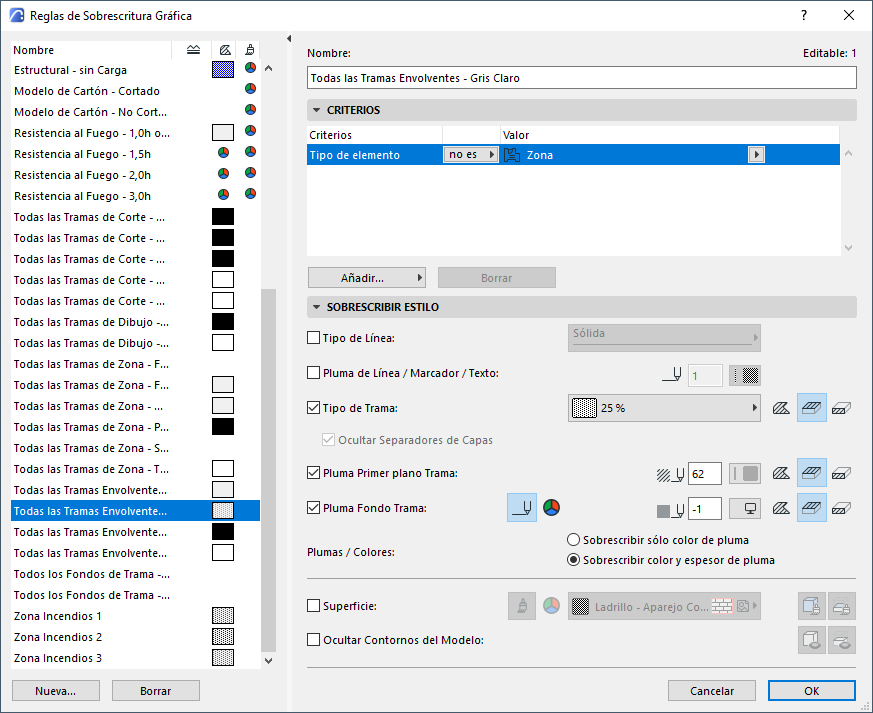Click the Nueva... button

[x=56, y=691]
